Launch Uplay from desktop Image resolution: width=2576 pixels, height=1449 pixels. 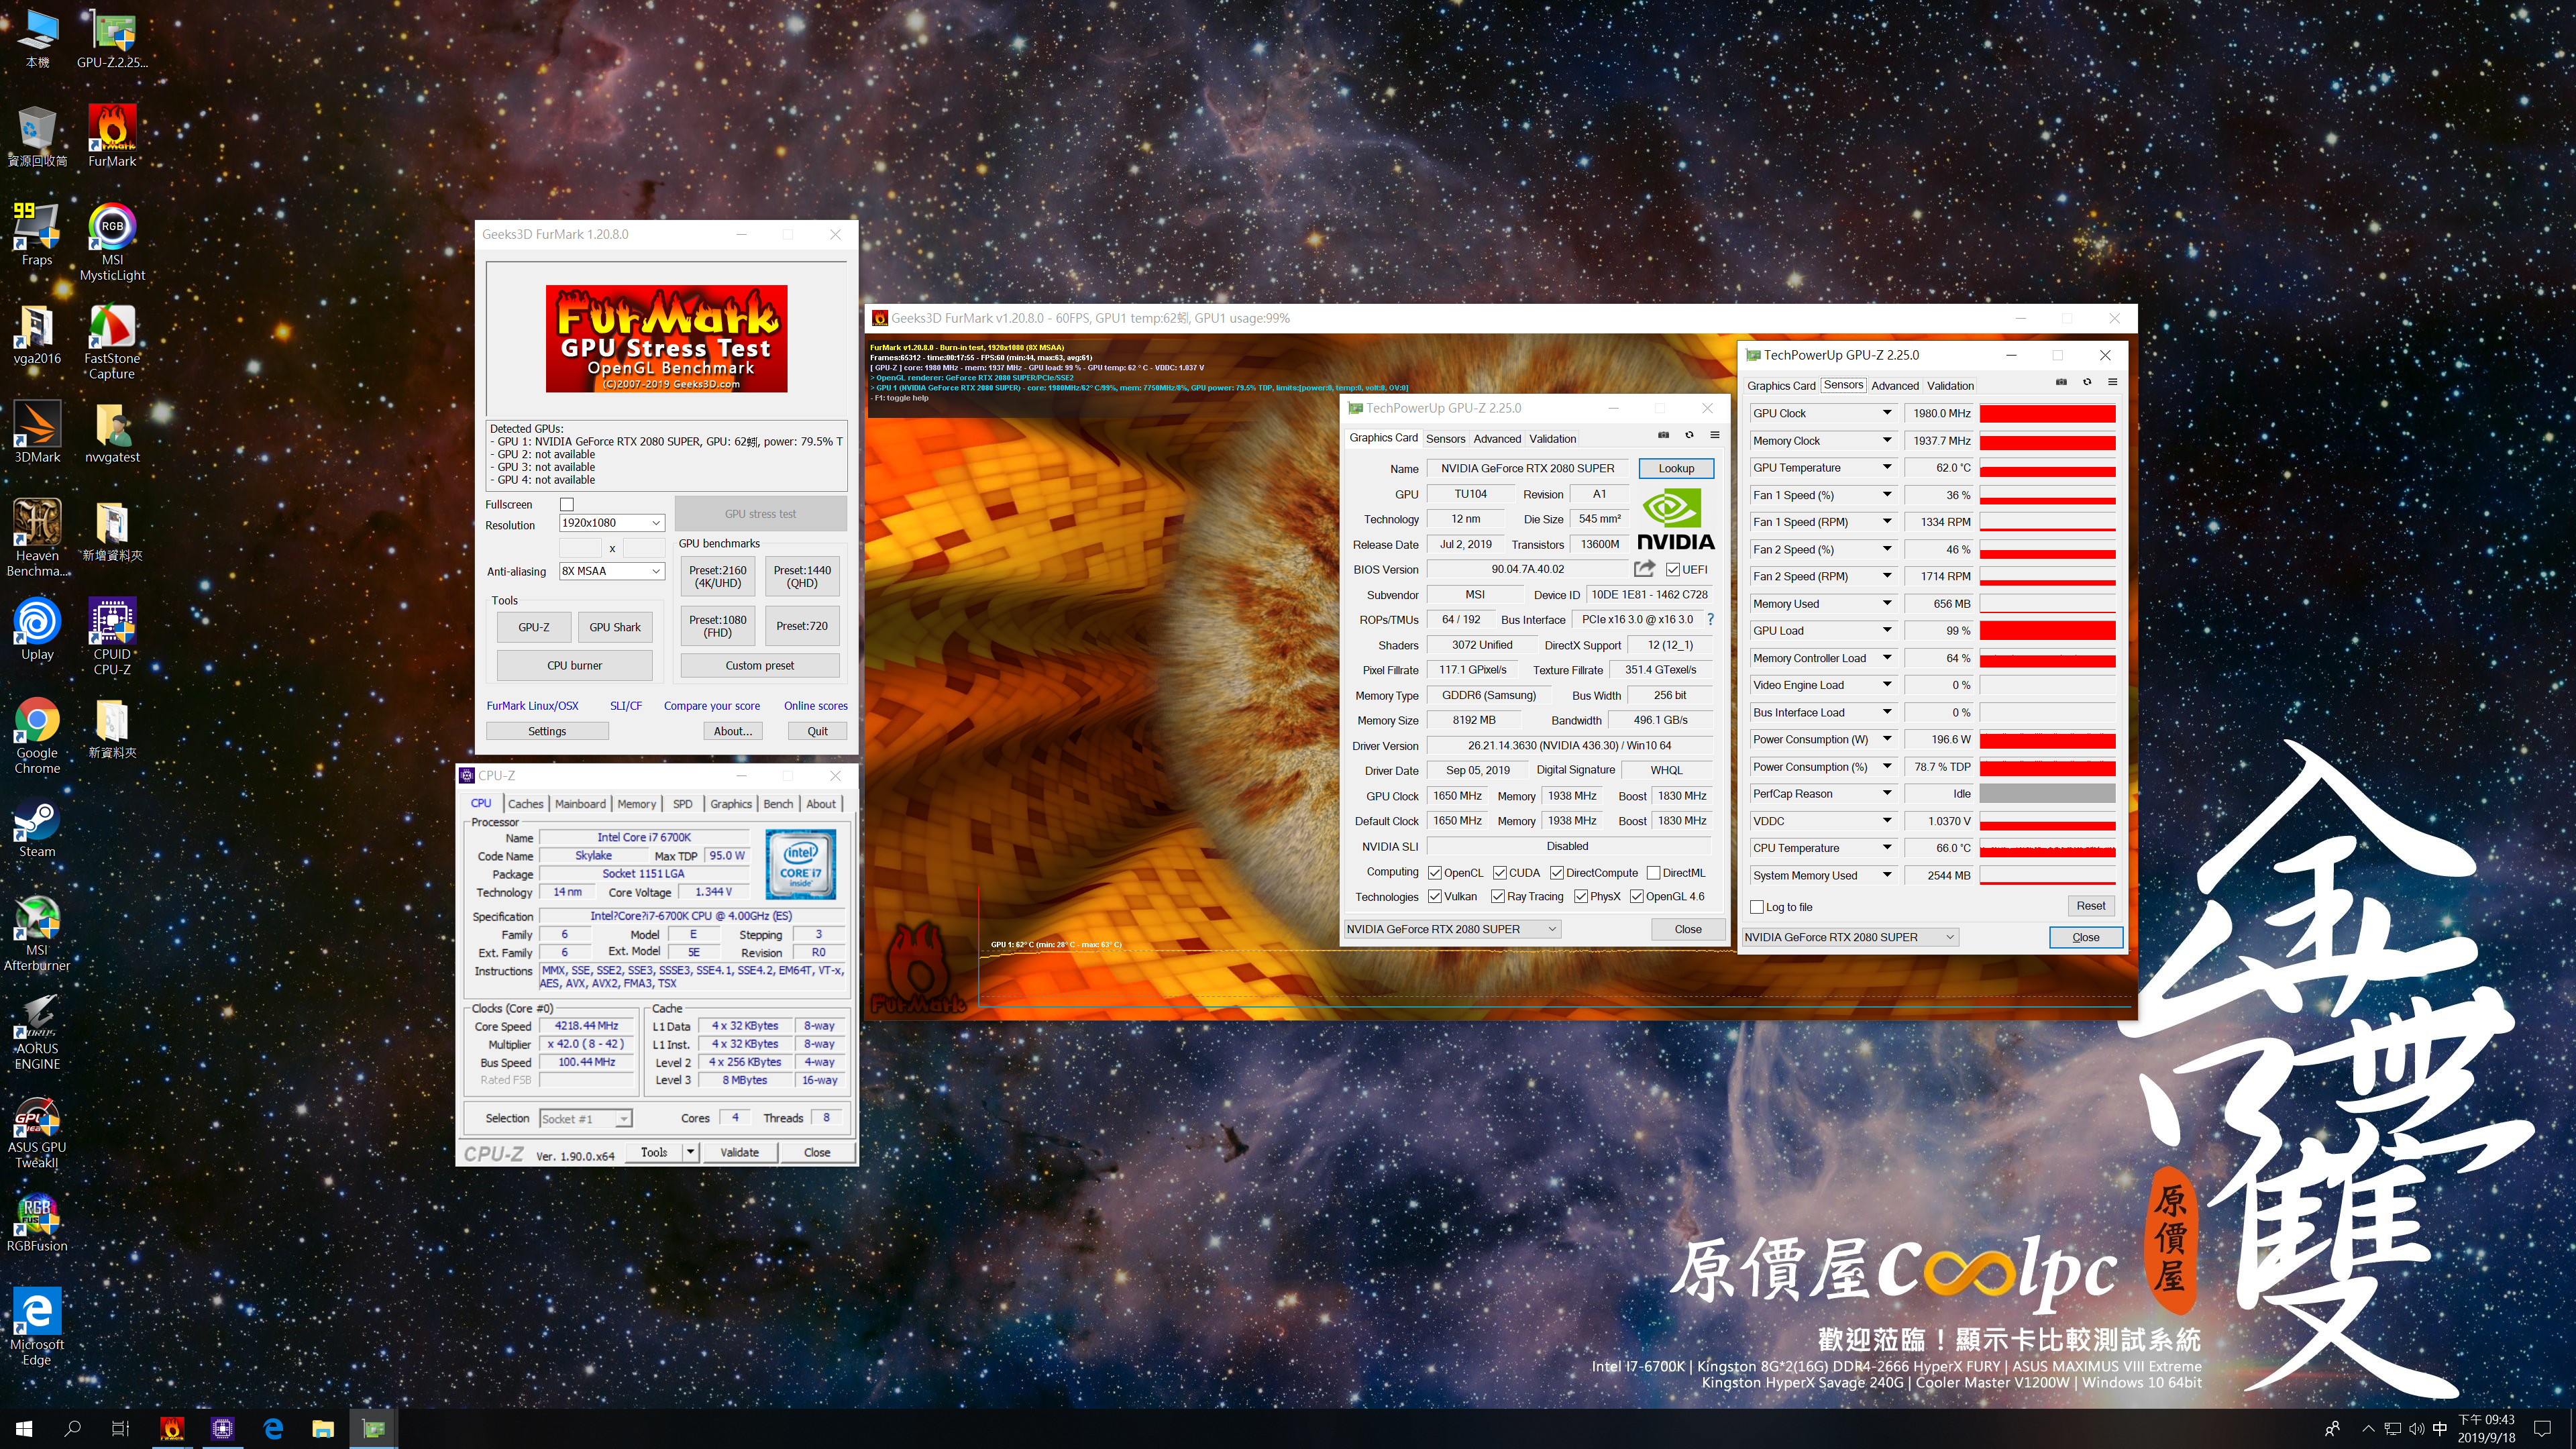37,629
